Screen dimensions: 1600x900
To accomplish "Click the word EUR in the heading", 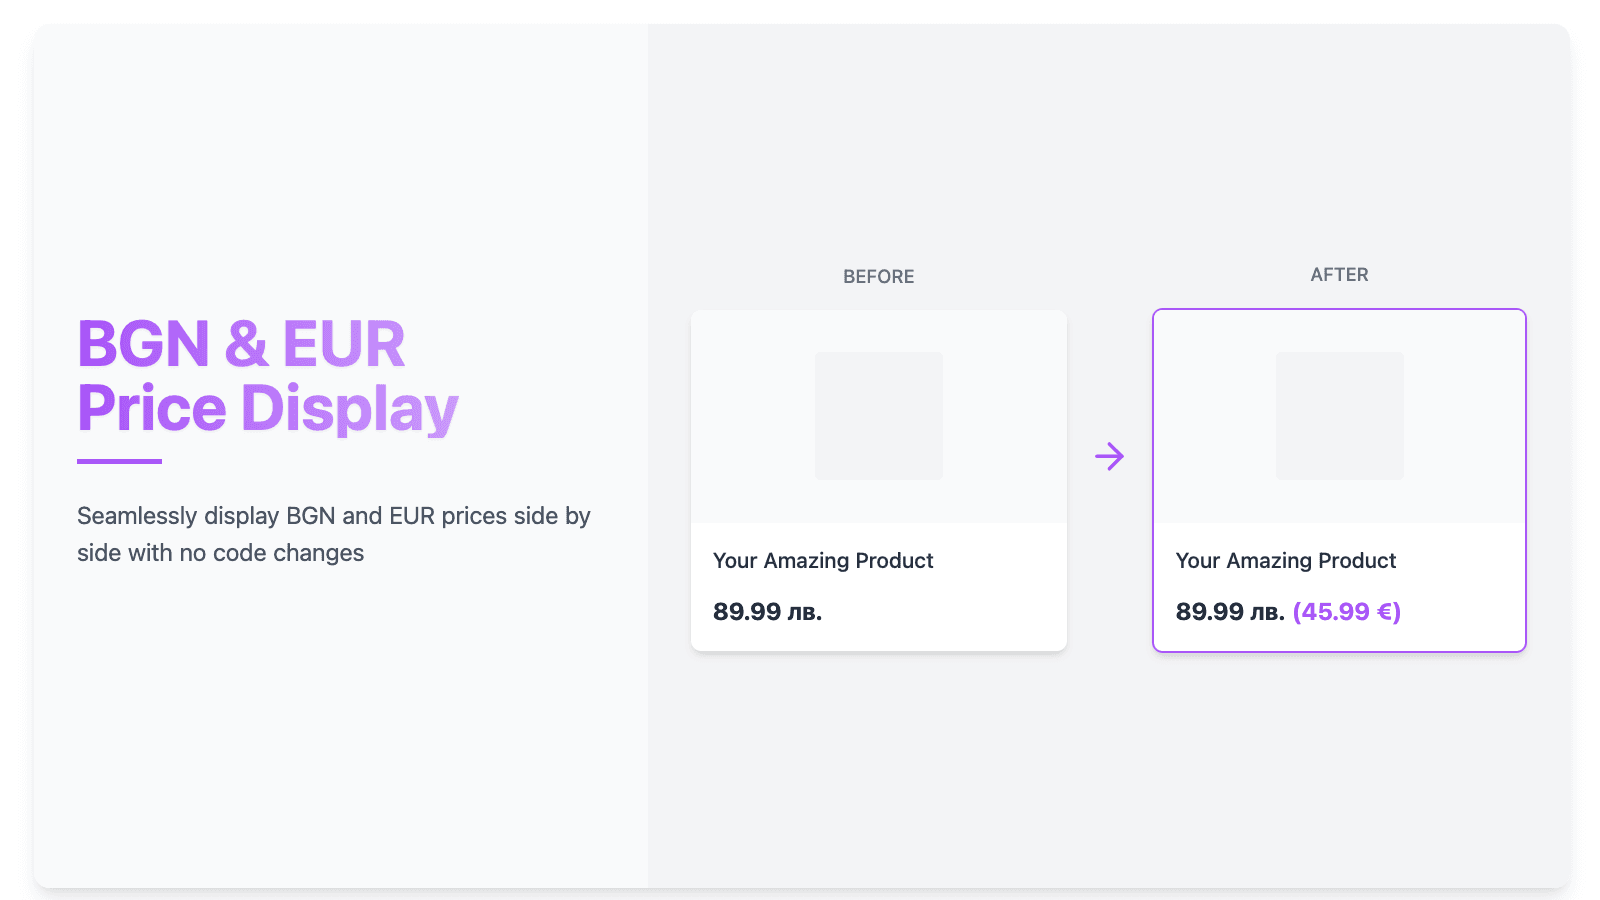I will coord(344,345).
